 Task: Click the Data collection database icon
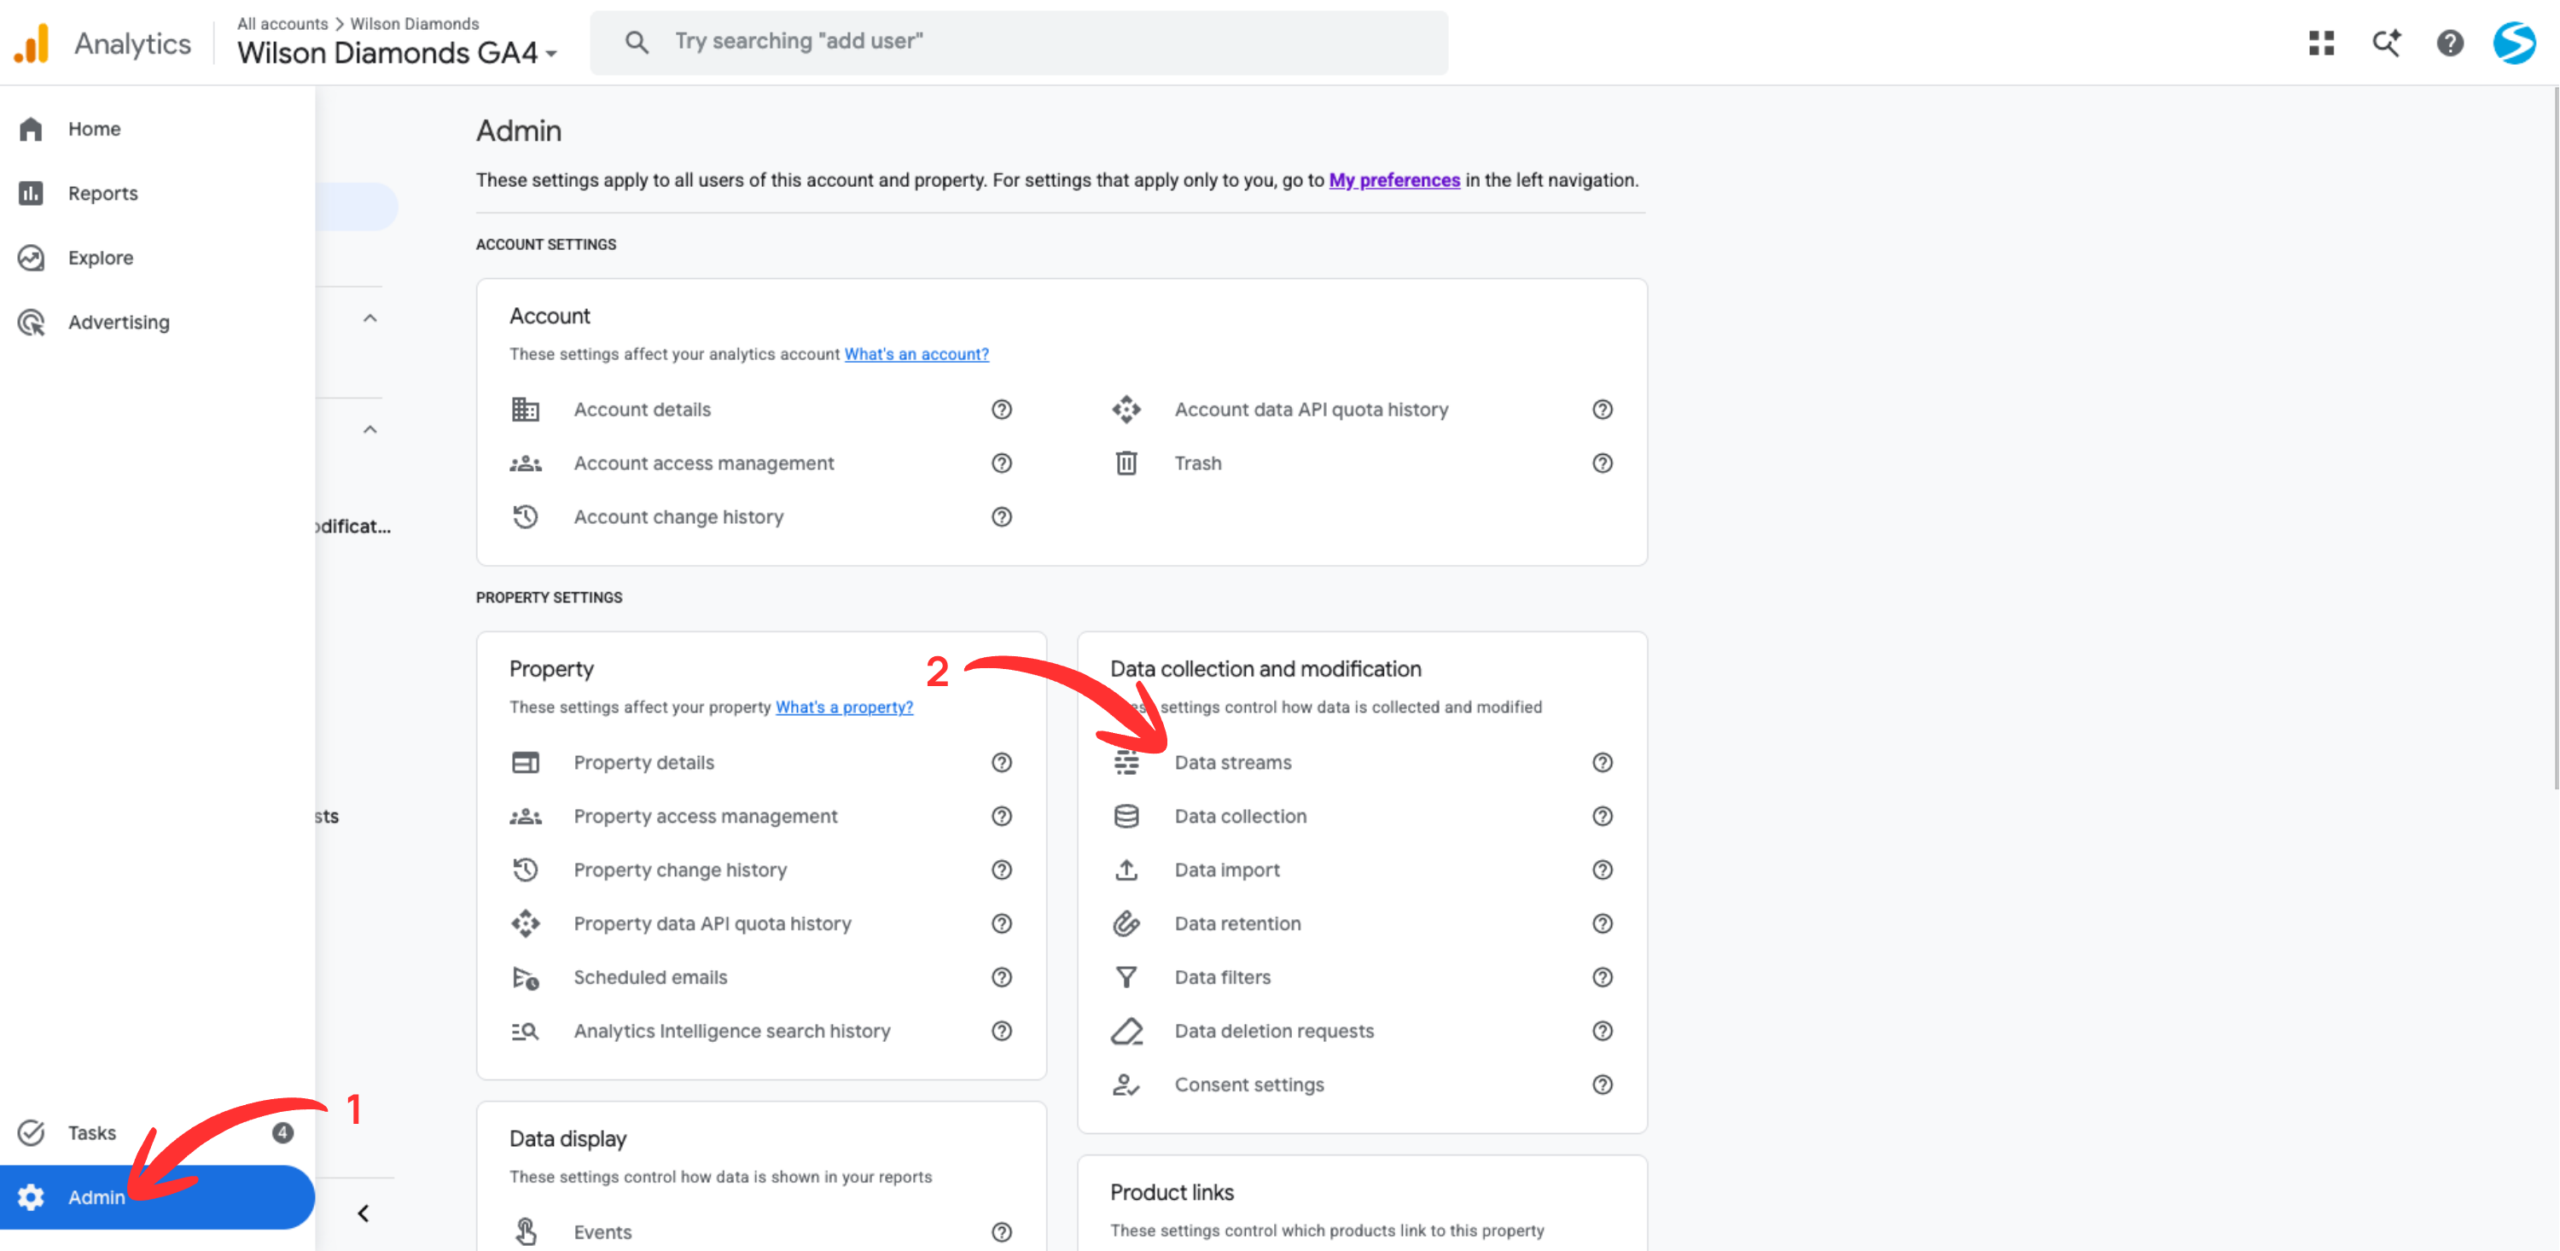pyautogui.click(x=1126, y=817)
